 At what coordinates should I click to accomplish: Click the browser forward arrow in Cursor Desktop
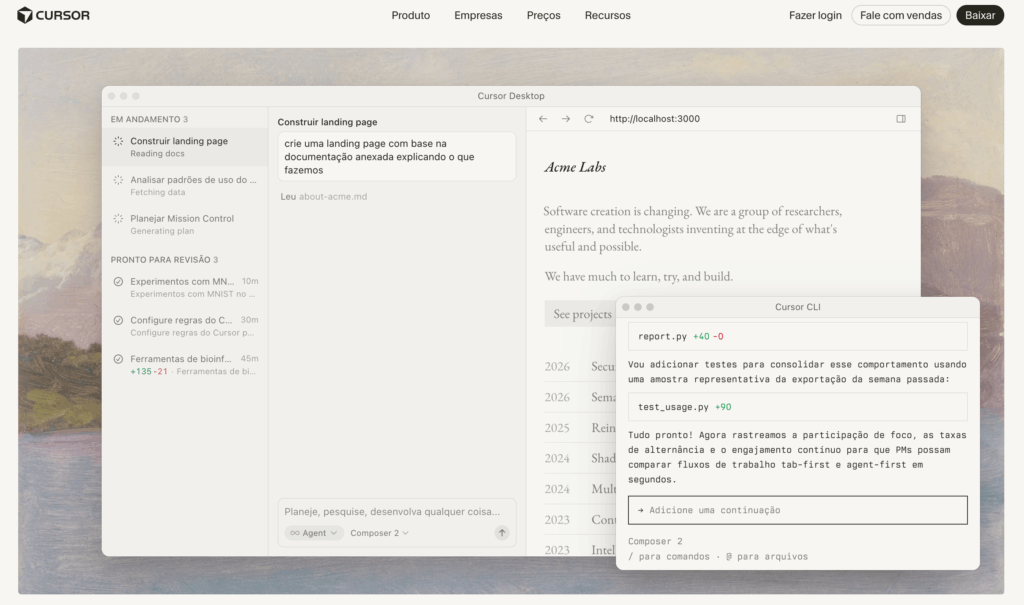click(566, 119)
